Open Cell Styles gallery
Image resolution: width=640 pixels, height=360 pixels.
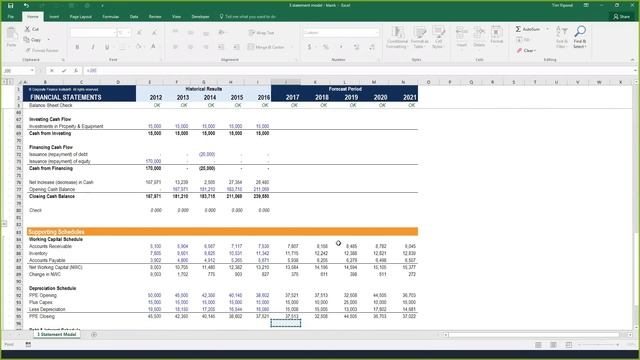coord(438,38)
